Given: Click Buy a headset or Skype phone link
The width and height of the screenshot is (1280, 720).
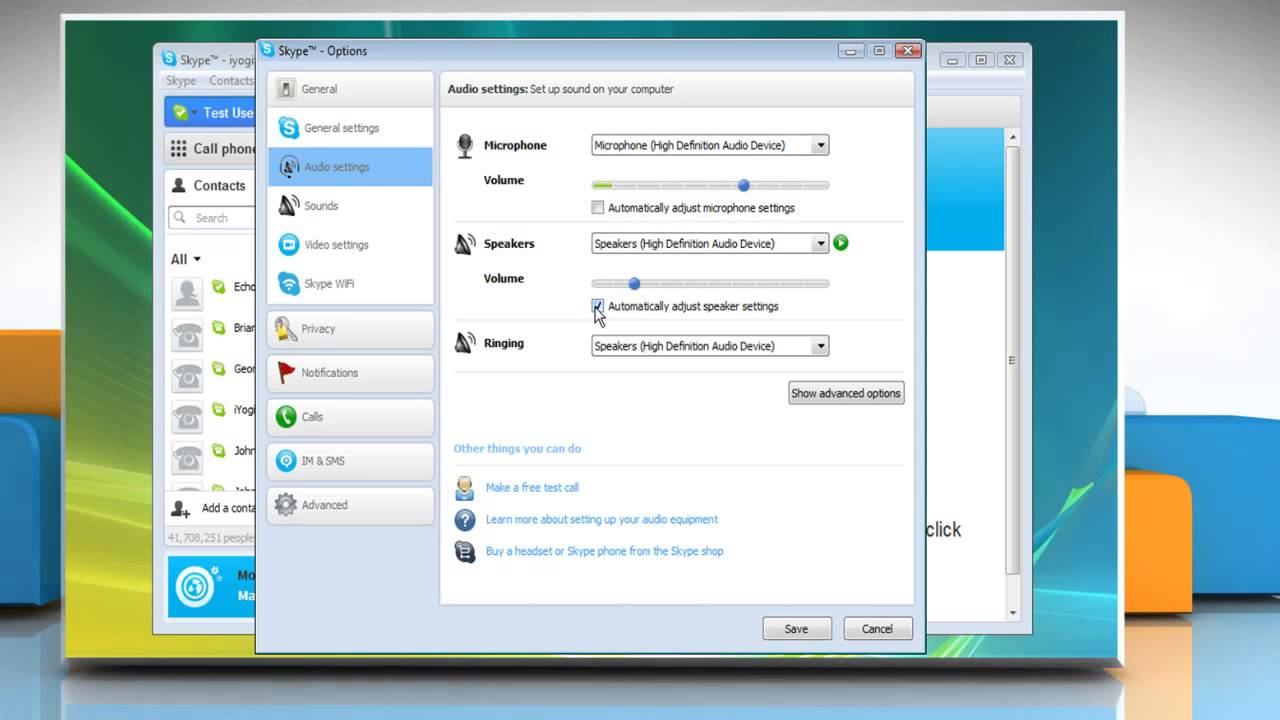Looking at the screenshot, I should 604,551.
